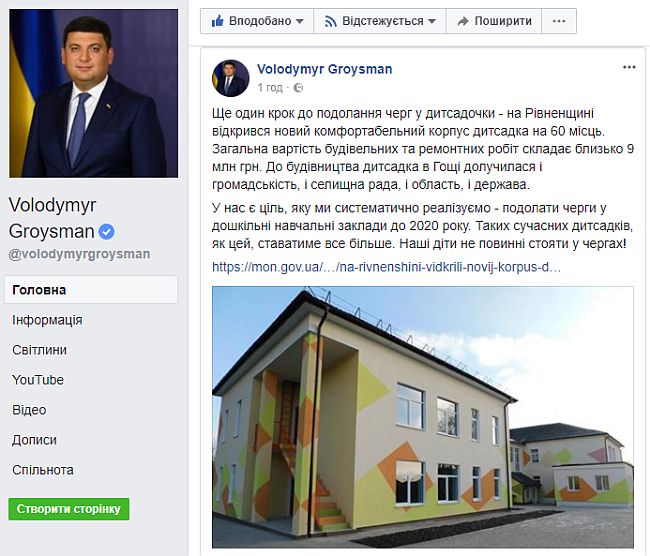Click the Volodymyr Groysman post author name
650x556 pixels.
325,69
